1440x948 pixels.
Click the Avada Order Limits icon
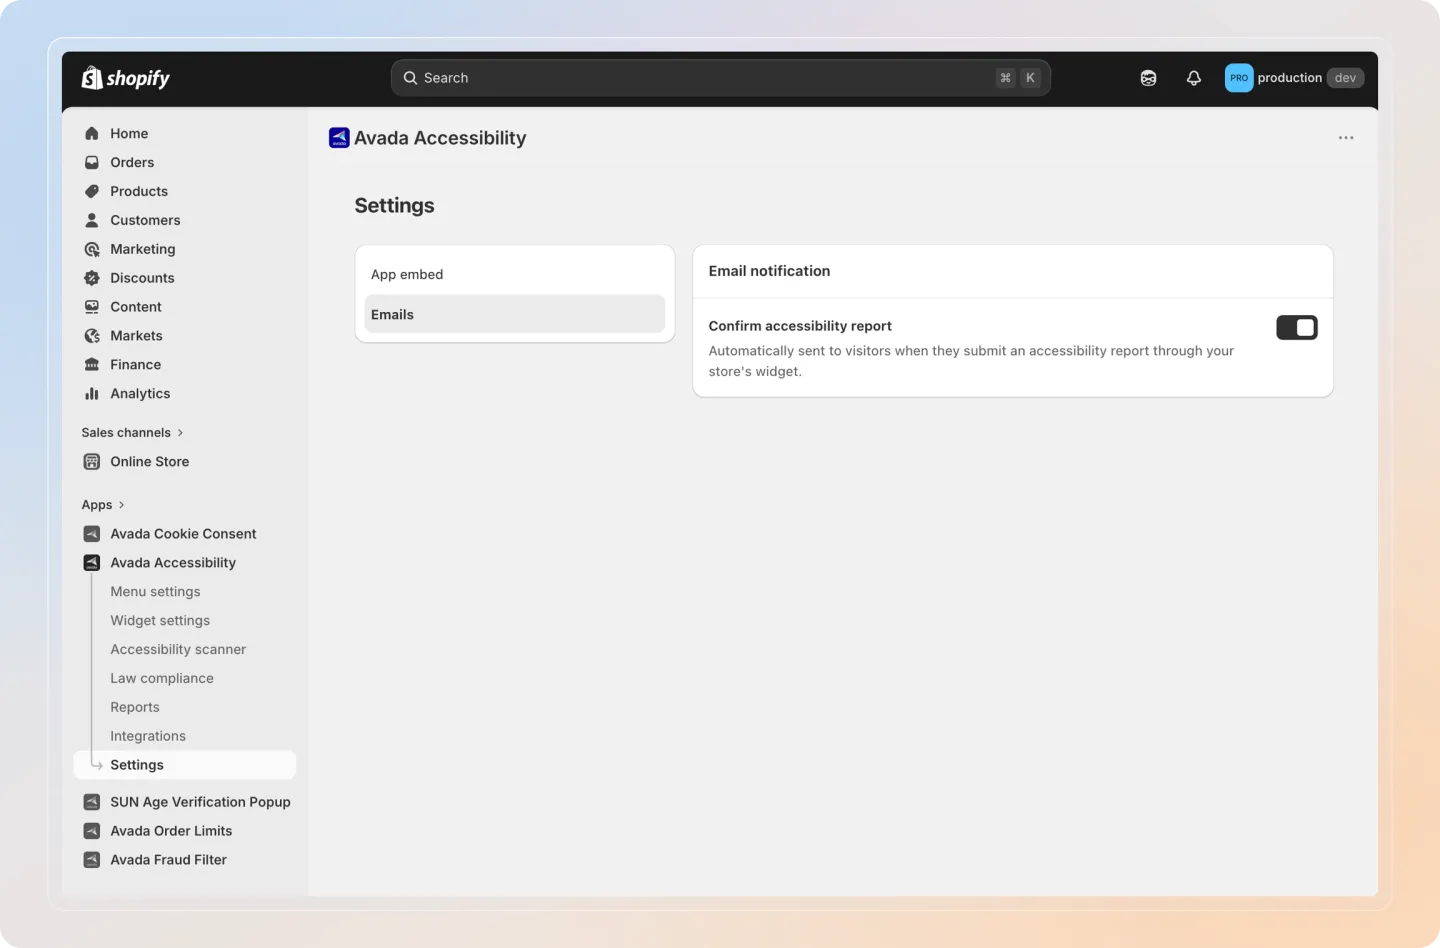tap(92, 831)
